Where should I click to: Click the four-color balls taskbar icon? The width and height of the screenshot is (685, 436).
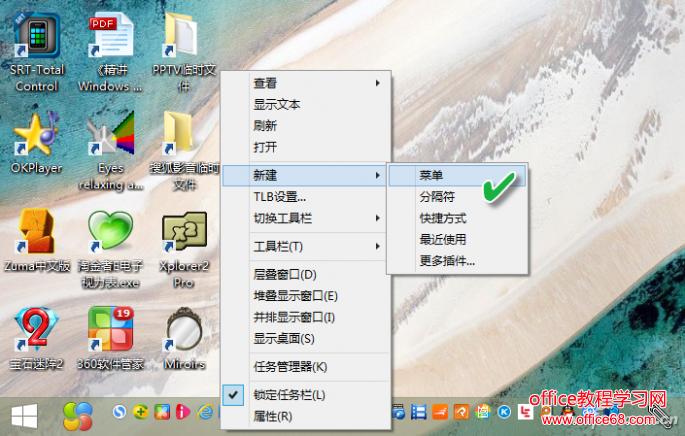(x=78, y=416)
